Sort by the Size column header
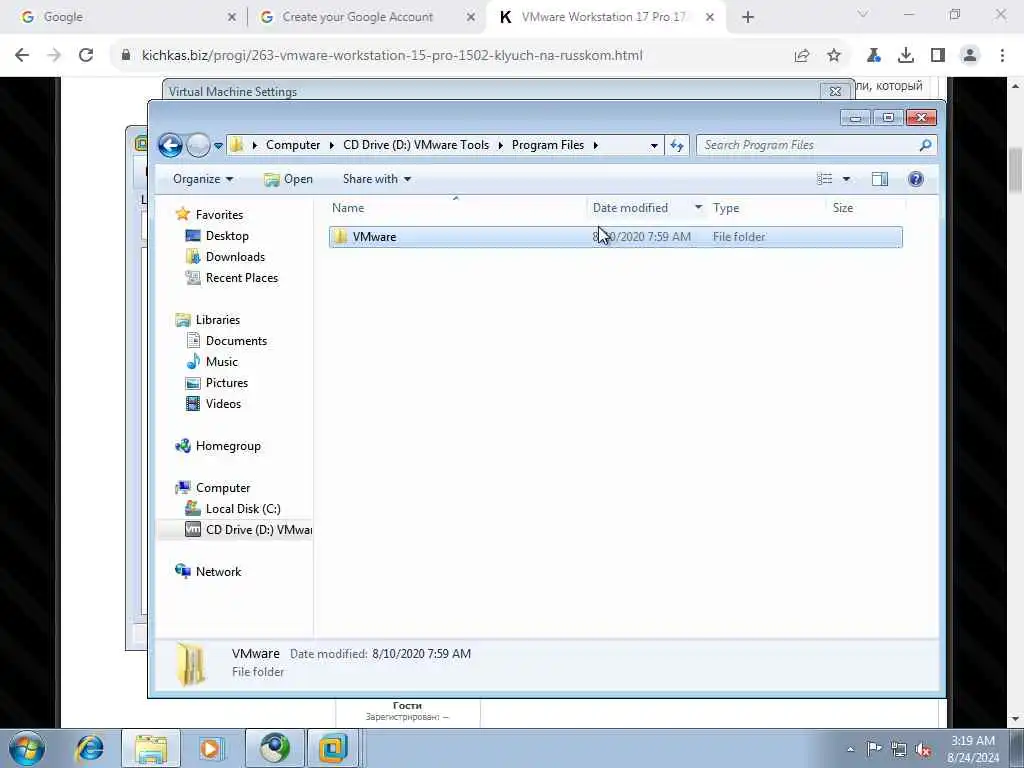Screen dimensions: 1024x768 [865, 208]
